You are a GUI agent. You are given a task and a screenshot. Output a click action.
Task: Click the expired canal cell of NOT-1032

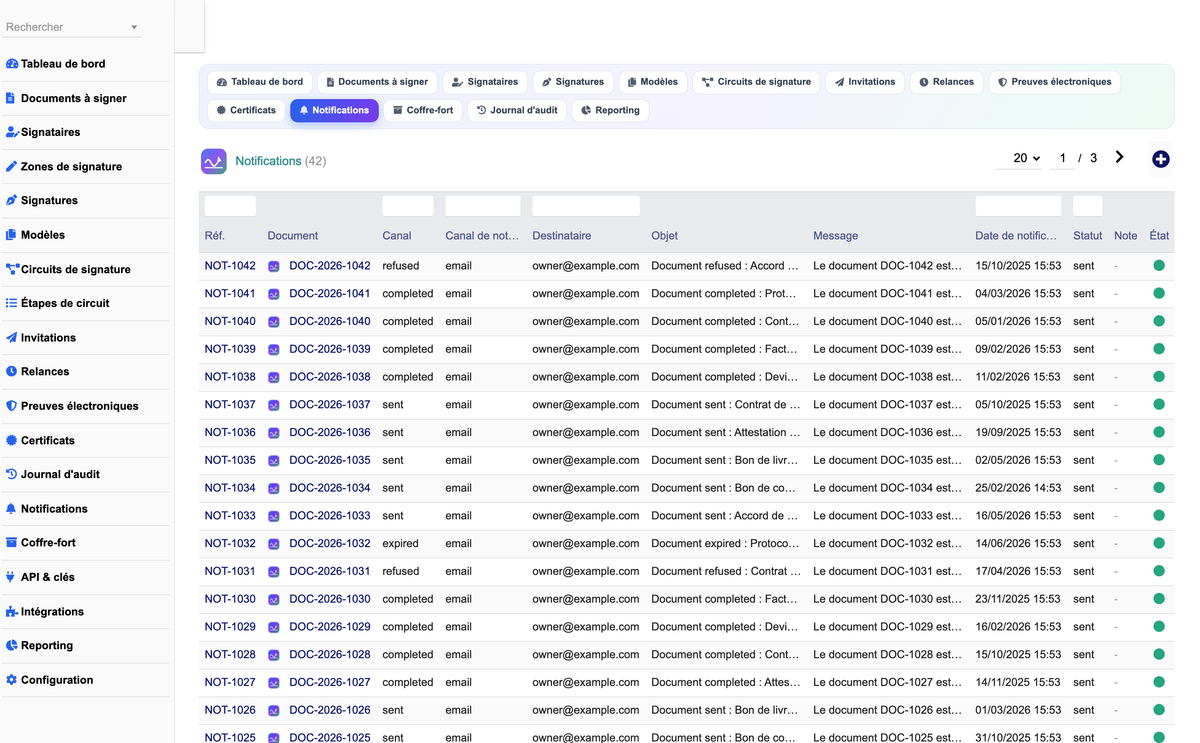point(401,543)
